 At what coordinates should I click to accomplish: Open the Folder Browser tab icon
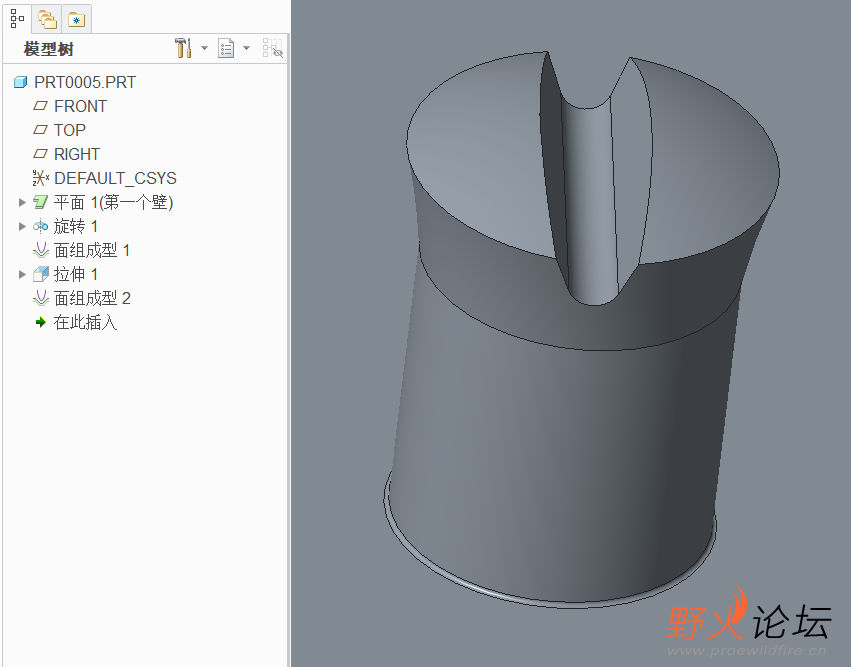(x=47, y=20)
